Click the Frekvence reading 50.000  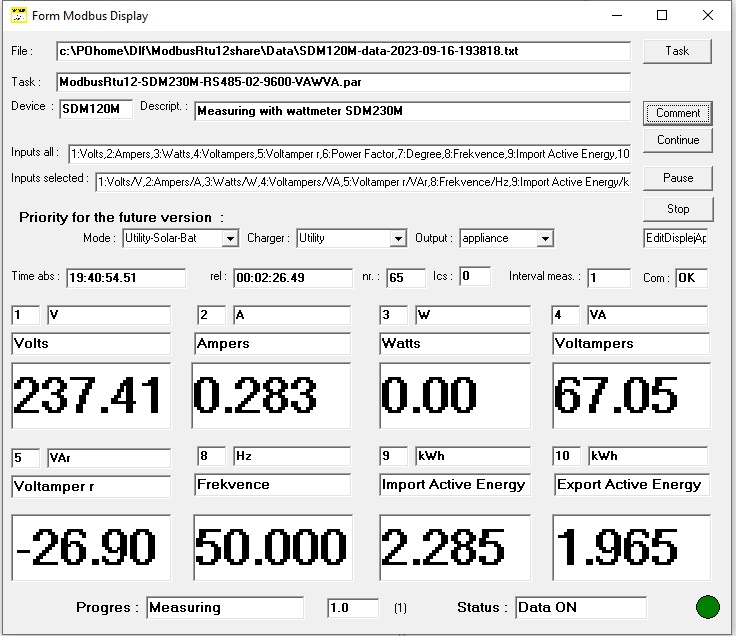pyautogui.click(x=272, y=547)
